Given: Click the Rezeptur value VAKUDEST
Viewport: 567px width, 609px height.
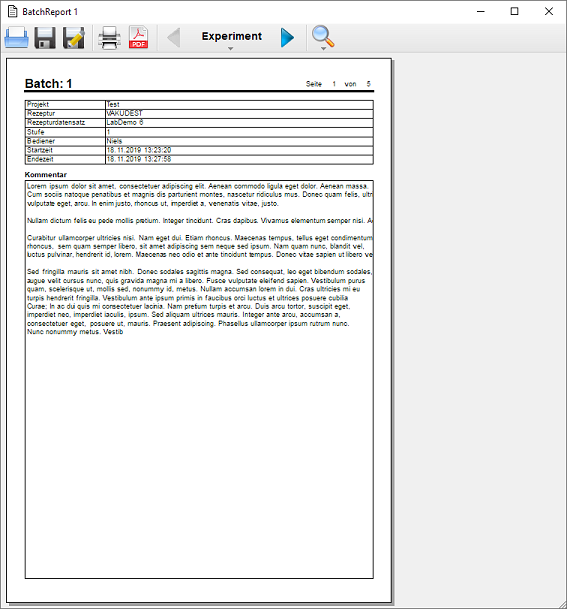Looking at the screenshot, I should tap(125, 113).
